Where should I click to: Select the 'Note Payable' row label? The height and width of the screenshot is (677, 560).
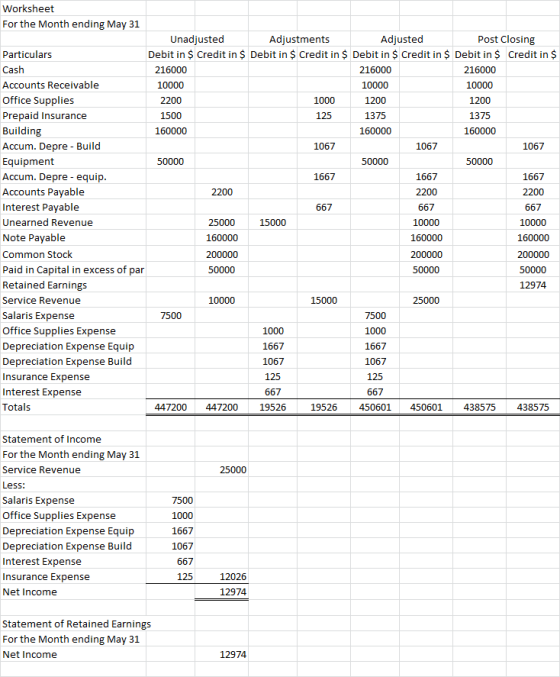pyautogui.click(x=34, y=238)
